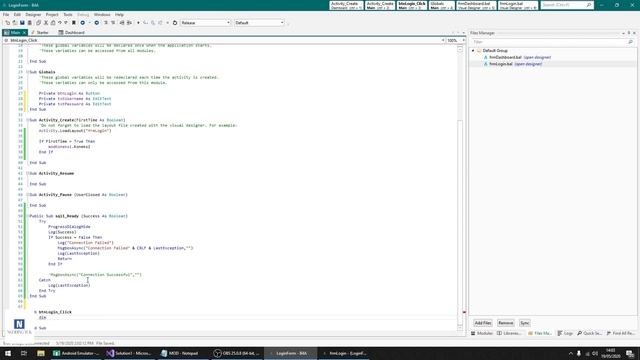Viewport: 640px width, 360px height.
Task: Click the Navigate forward round icon
Action: point(97,23)
